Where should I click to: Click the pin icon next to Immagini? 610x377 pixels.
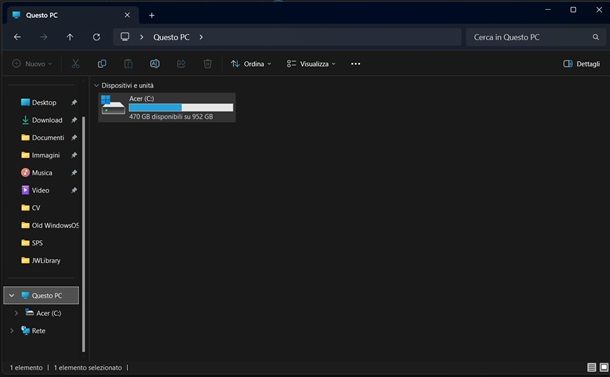pos(74,155)
